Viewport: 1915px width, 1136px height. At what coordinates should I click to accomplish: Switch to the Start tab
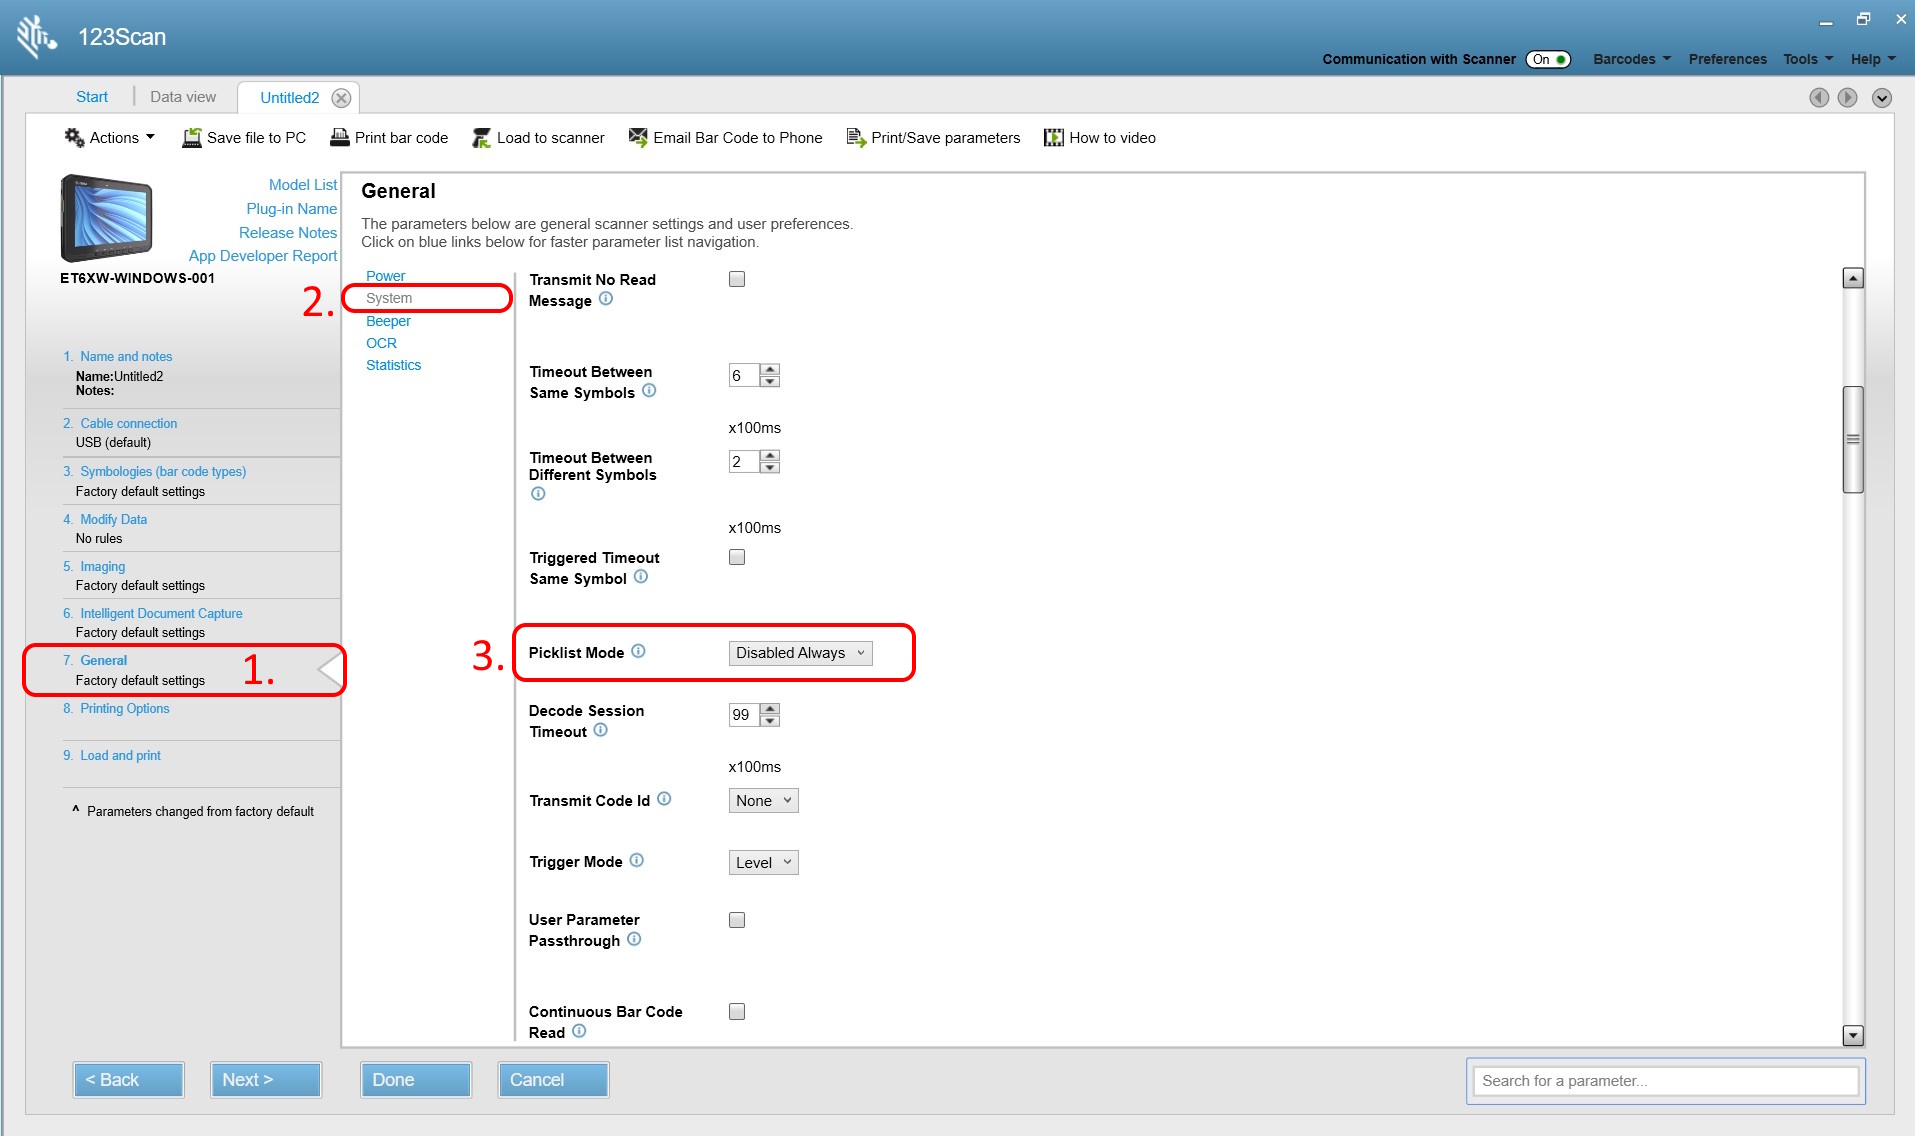92,97
